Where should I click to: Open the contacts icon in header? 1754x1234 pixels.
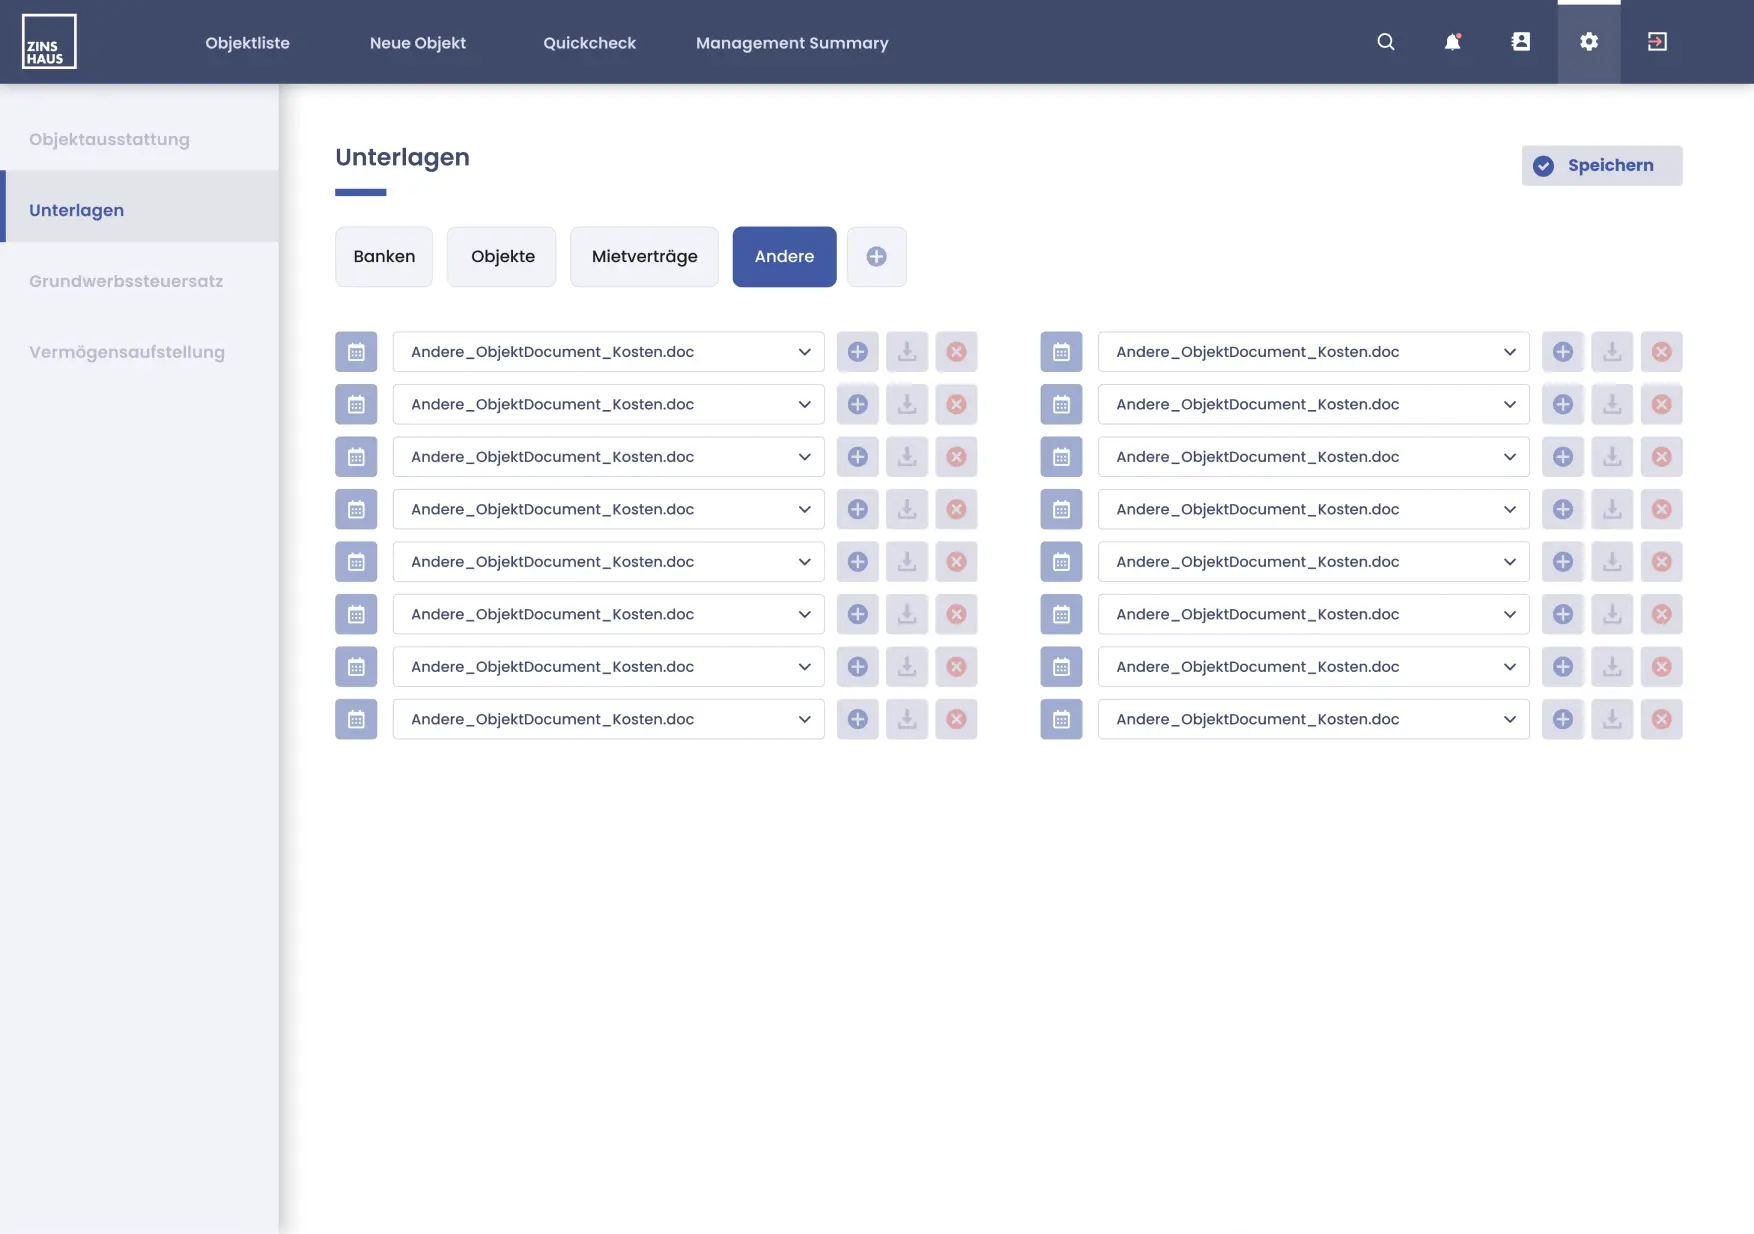(x=1521, y=42)
